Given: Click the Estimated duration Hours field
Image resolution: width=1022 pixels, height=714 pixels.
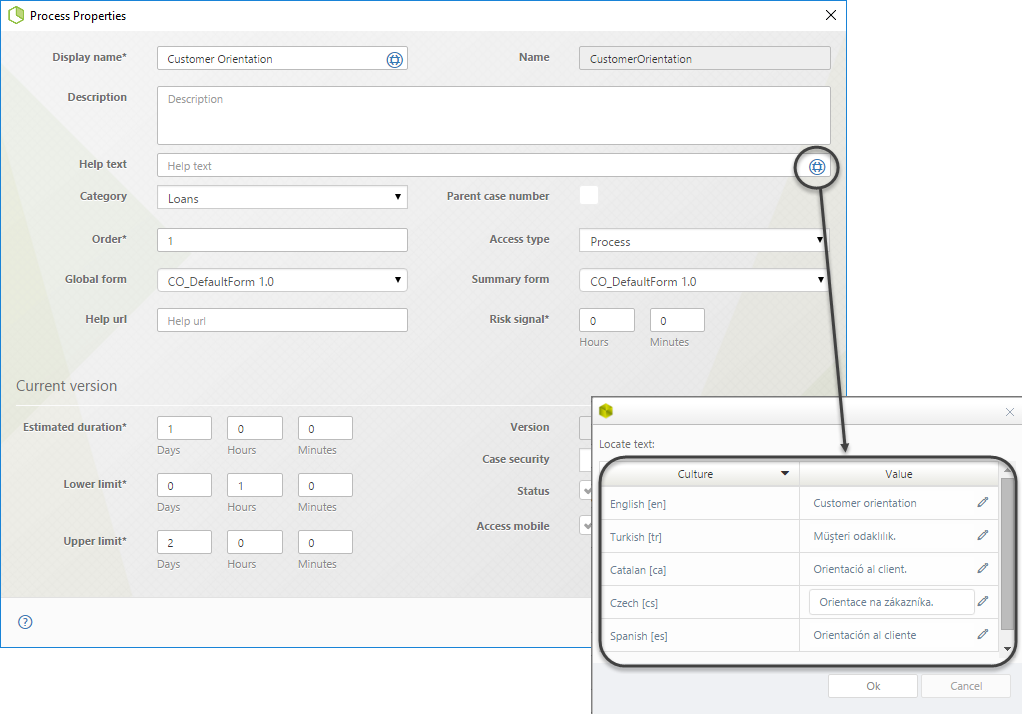Looking at the screenshot, I should (x=255, y=428).
